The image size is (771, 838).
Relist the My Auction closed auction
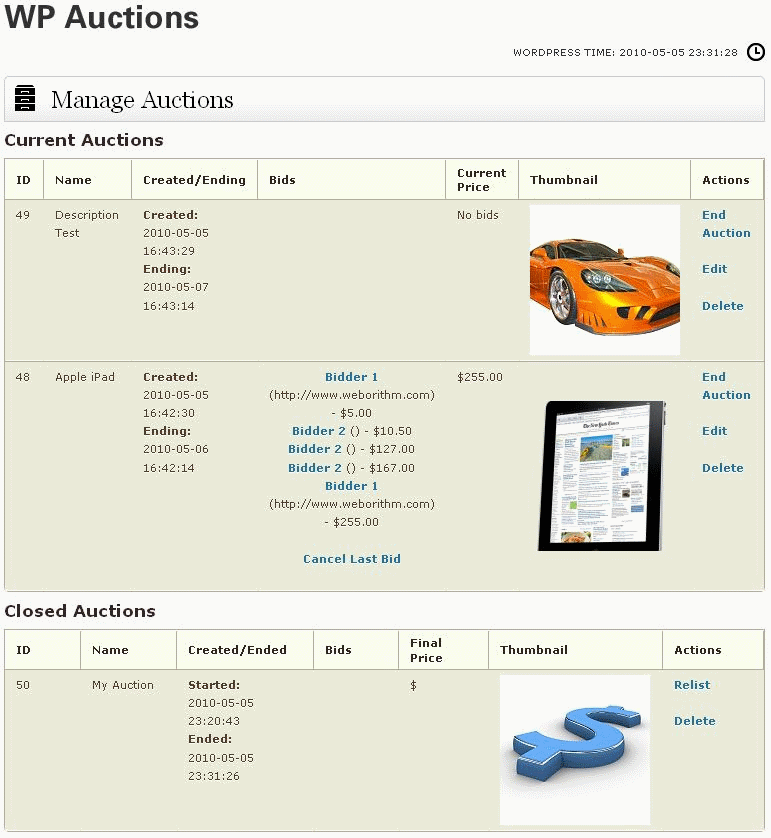[x=692, y=685]
